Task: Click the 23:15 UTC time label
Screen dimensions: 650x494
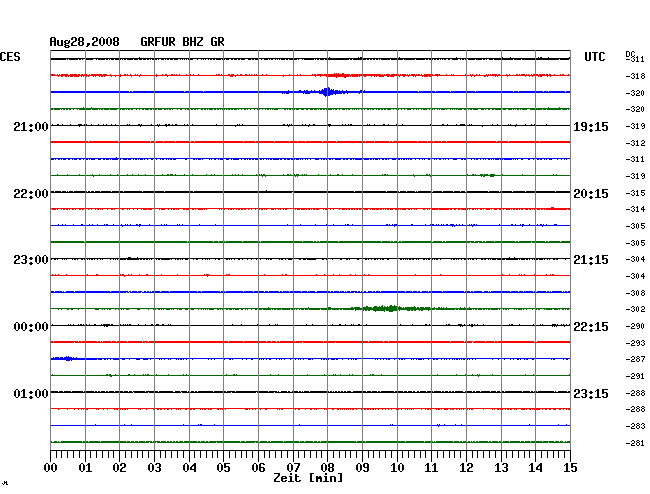Action: click(591, 393)
